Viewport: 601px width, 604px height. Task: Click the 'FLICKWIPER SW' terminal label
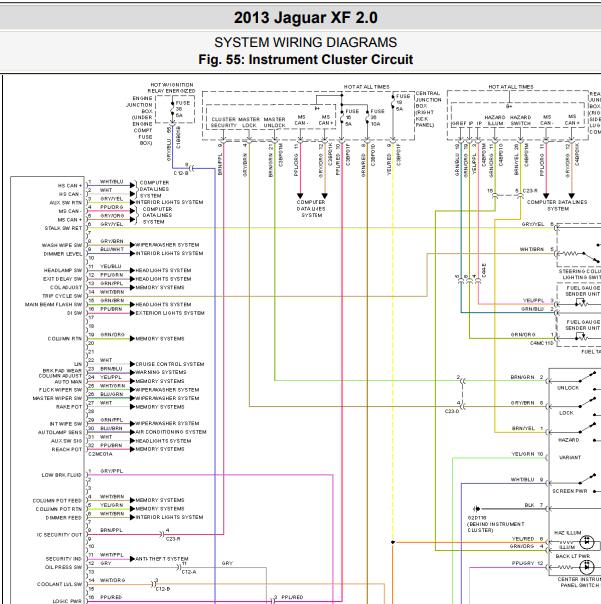[60, 390]
